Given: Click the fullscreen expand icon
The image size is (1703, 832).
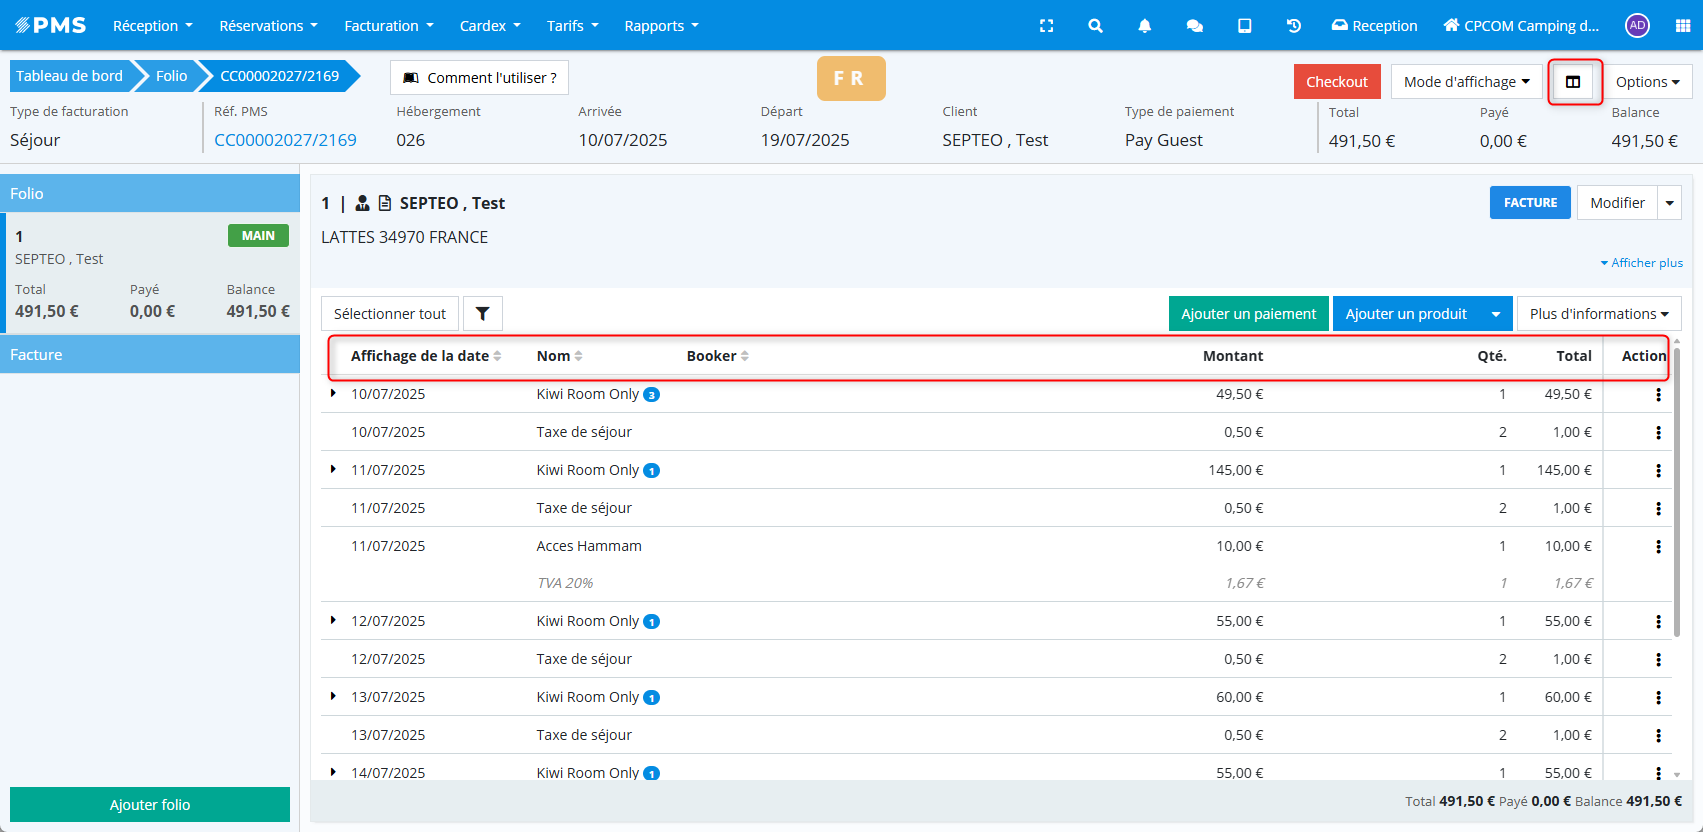Looking at the screenshot, I should [1046, 26].
